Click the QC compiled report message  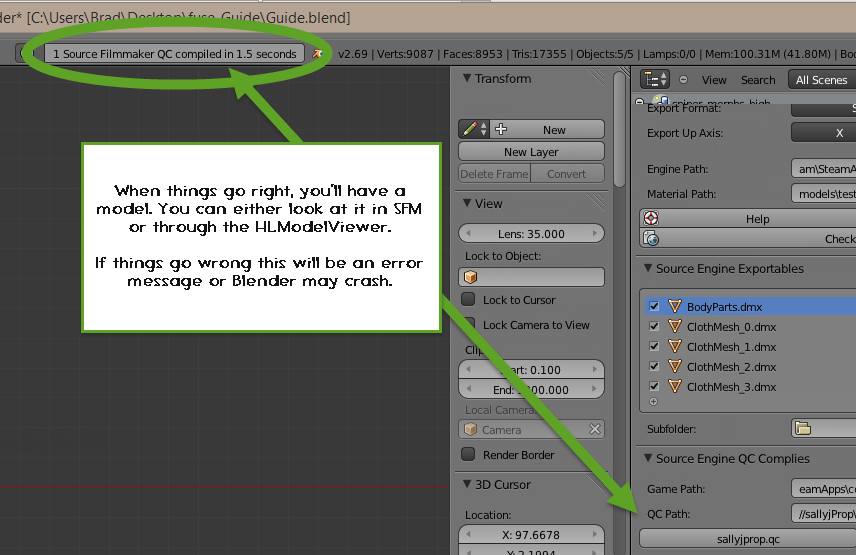pos(175,53)
